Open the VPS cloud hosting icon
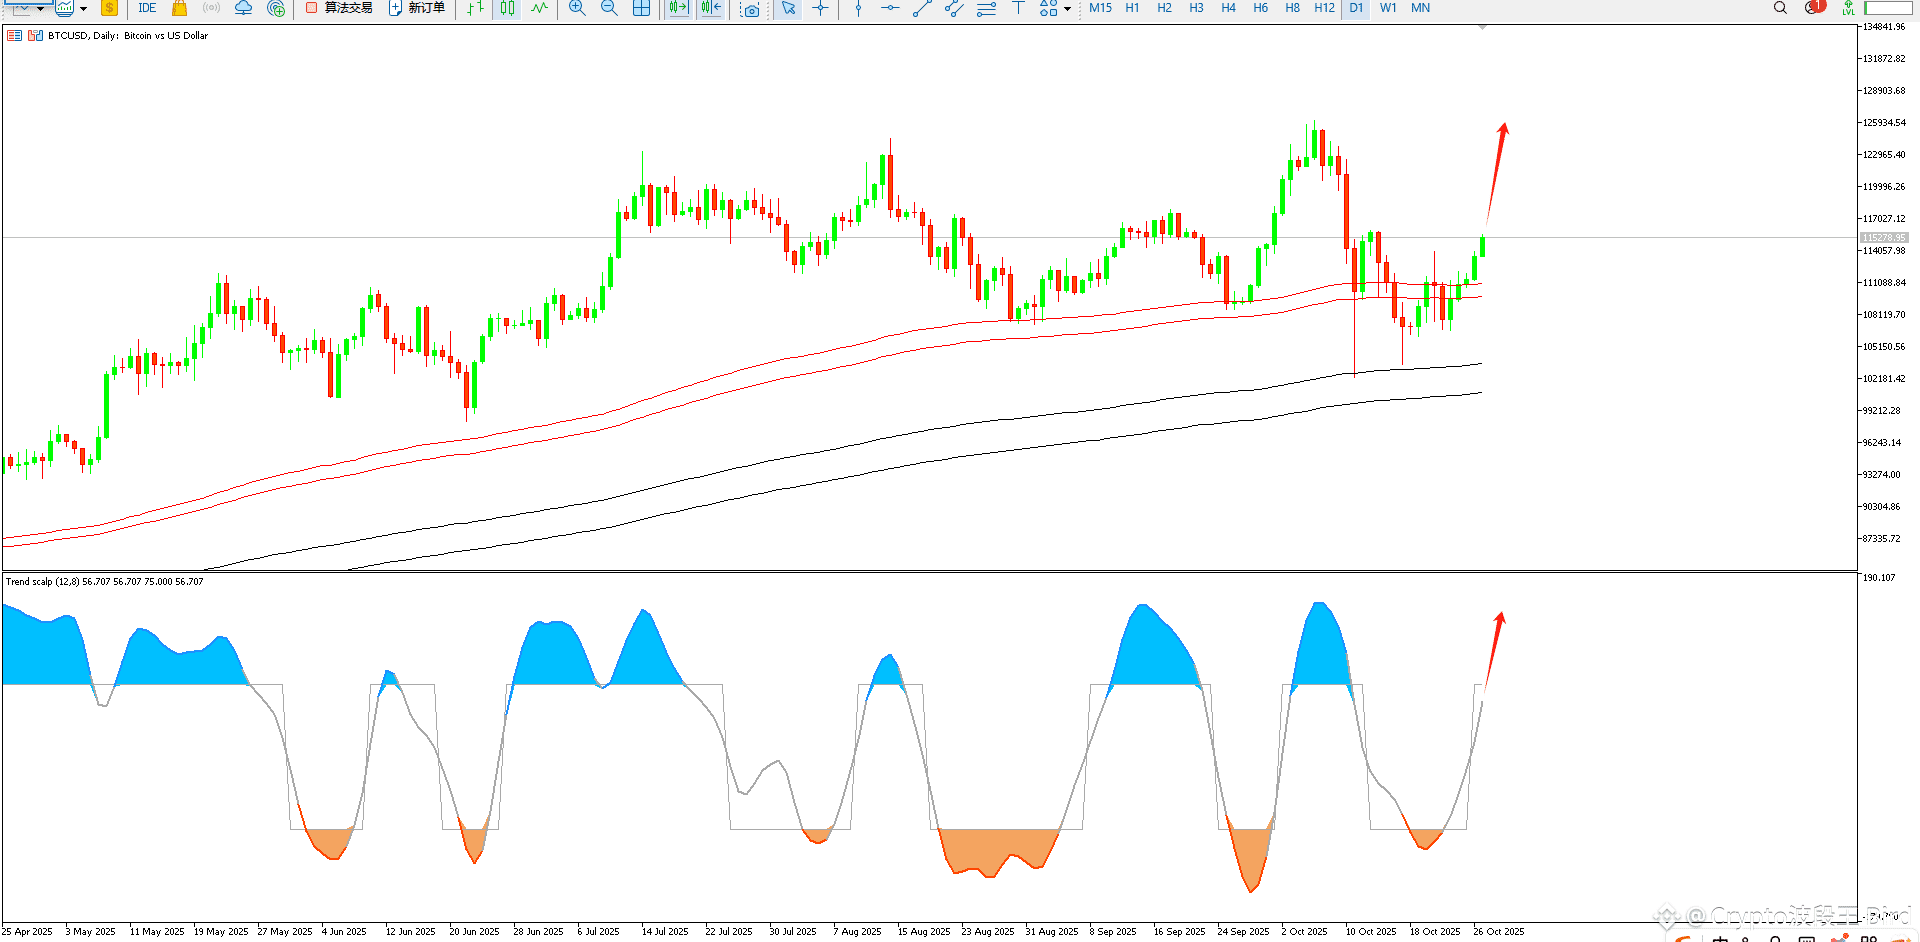The height and width of the screenshot is (942, 1920). point(243,8)
